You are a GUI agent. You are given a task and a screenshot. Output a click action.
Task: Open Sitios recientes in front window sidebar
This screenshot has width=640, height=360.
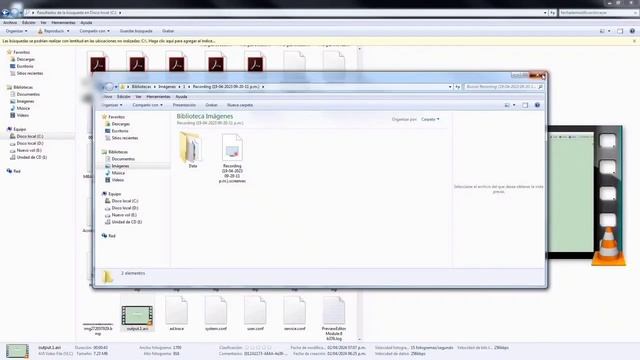coord(124,138)
